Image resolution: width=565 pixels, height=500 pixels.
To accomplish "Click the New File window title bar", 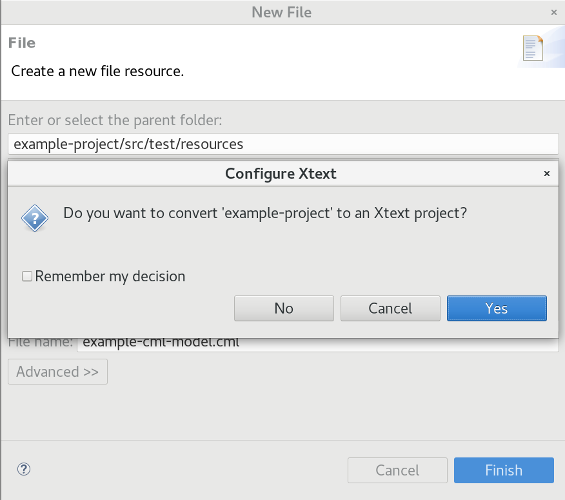I will pos(282,12).
